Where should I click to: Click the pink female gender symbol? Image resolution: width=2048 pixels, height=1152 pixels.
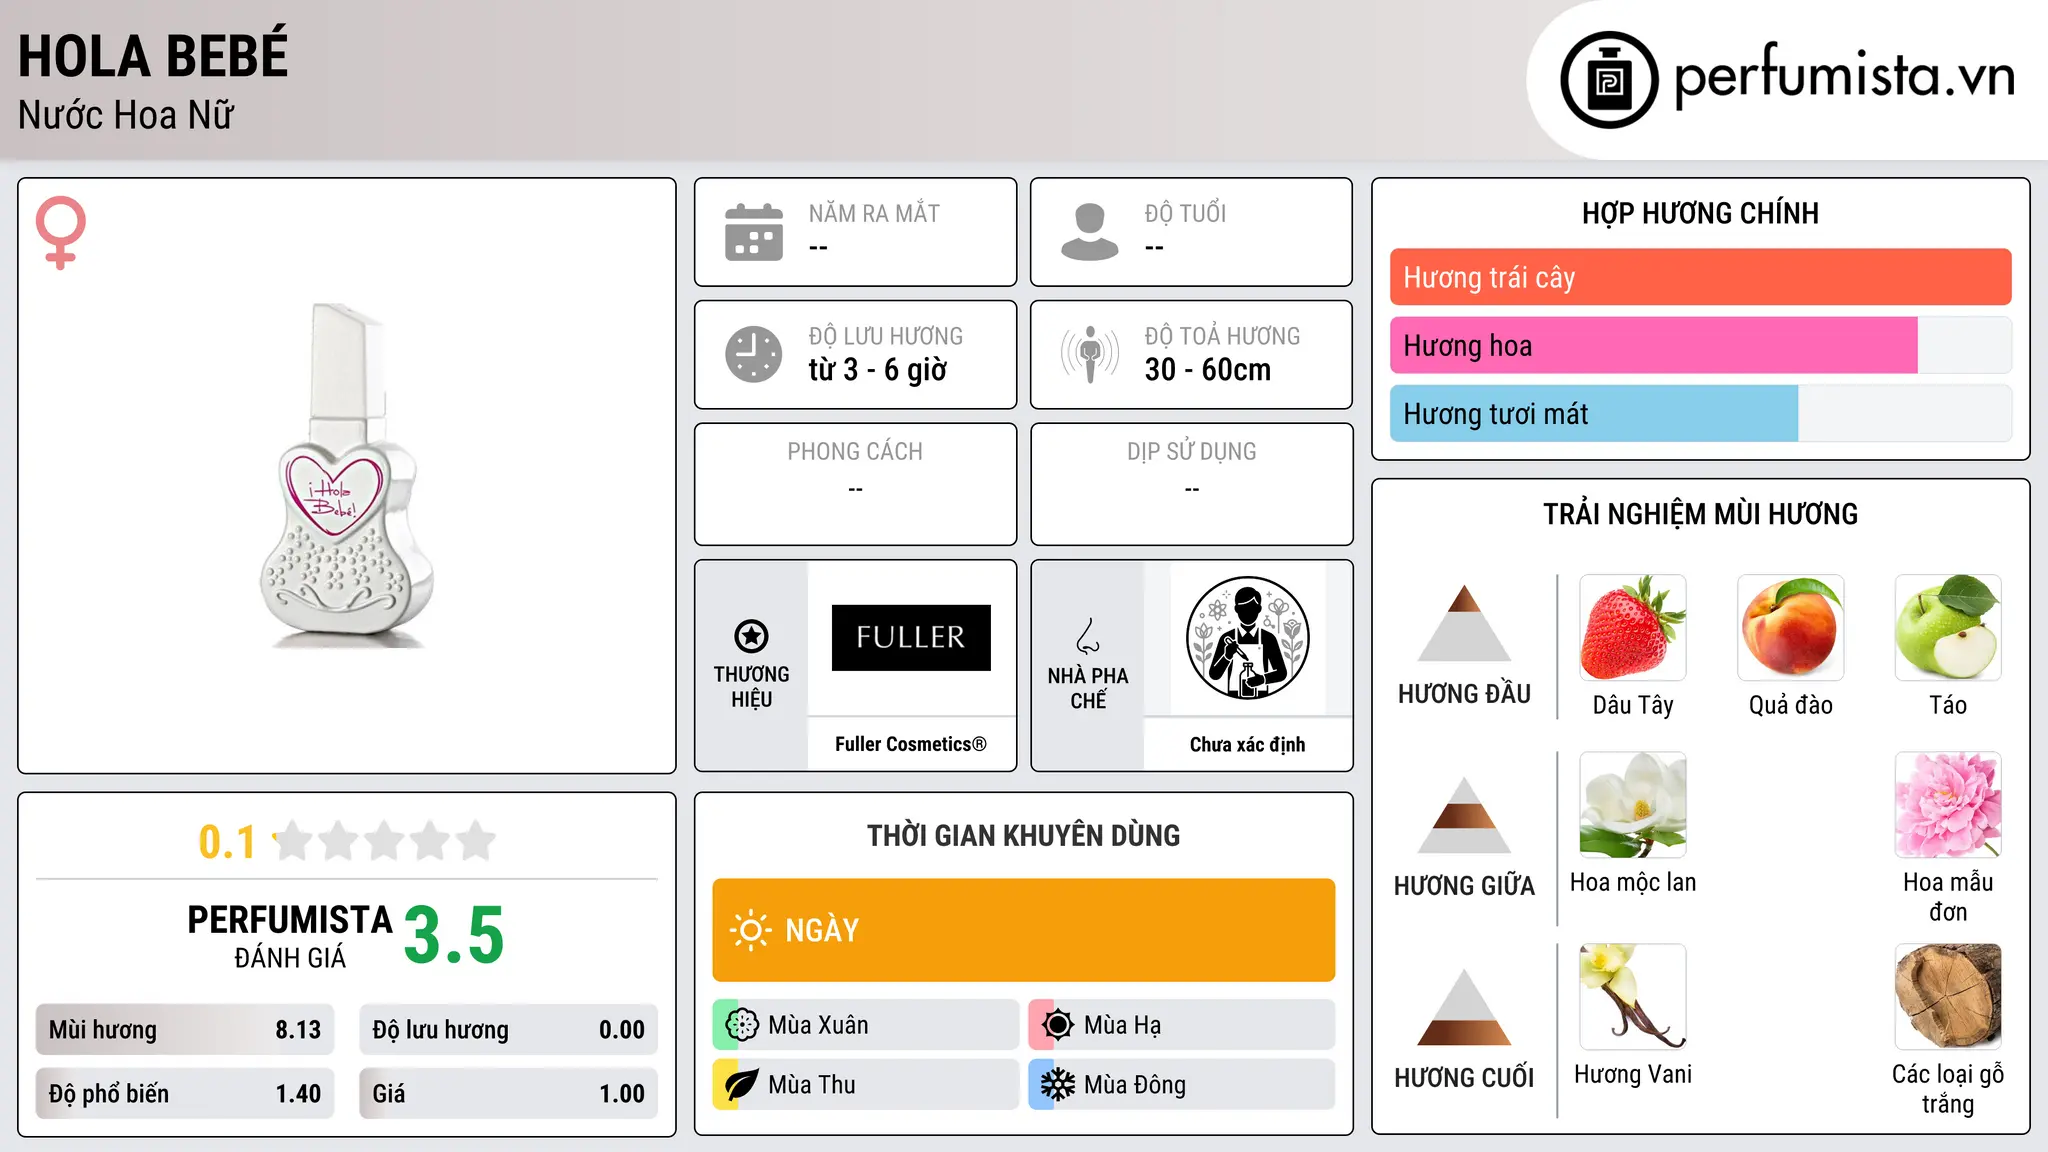(61, 233)
